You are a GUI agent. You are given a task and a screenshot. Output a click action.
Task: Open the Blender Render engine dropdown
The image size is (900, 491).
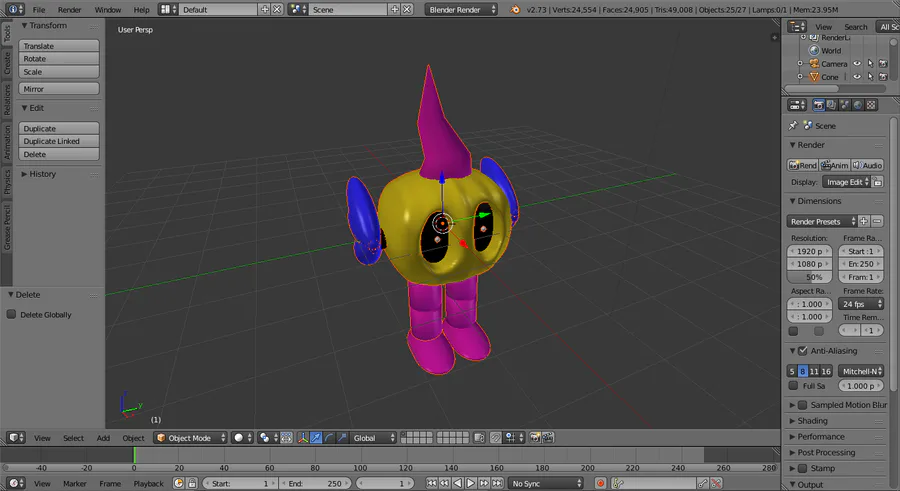(461, 9)
